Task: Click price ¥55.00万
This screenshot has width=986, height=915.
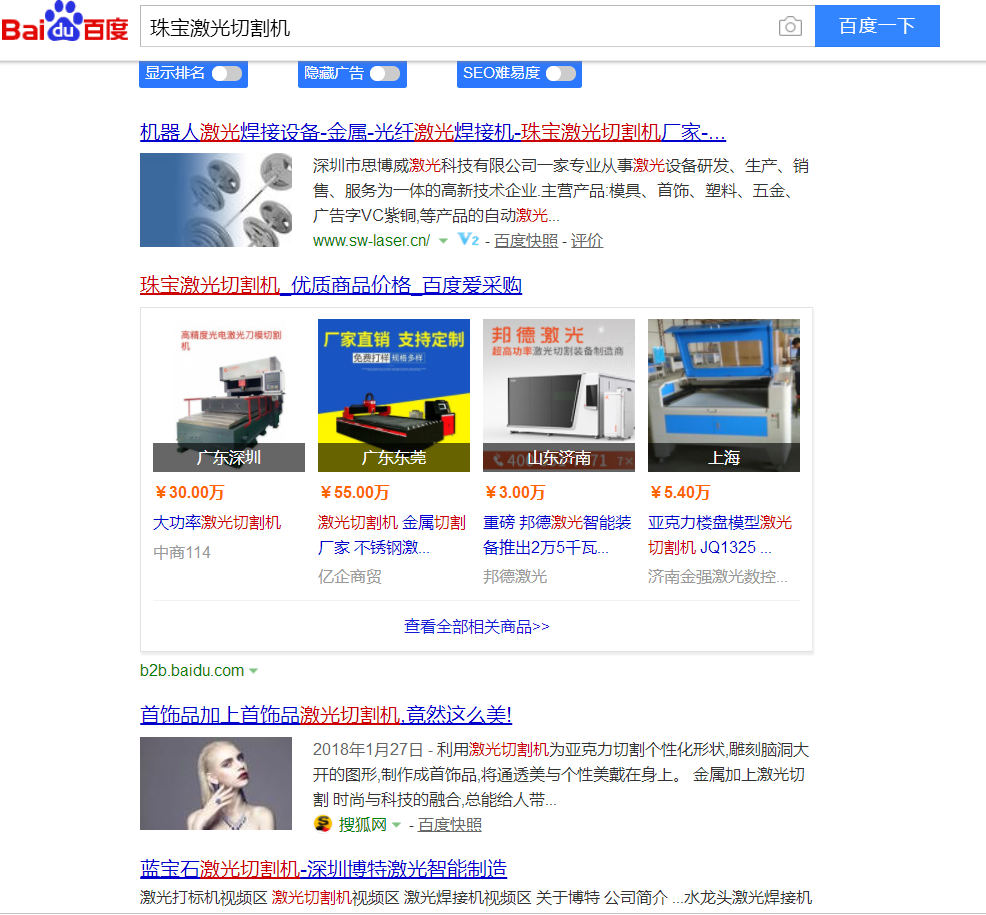Action: (x=355, y=492)
